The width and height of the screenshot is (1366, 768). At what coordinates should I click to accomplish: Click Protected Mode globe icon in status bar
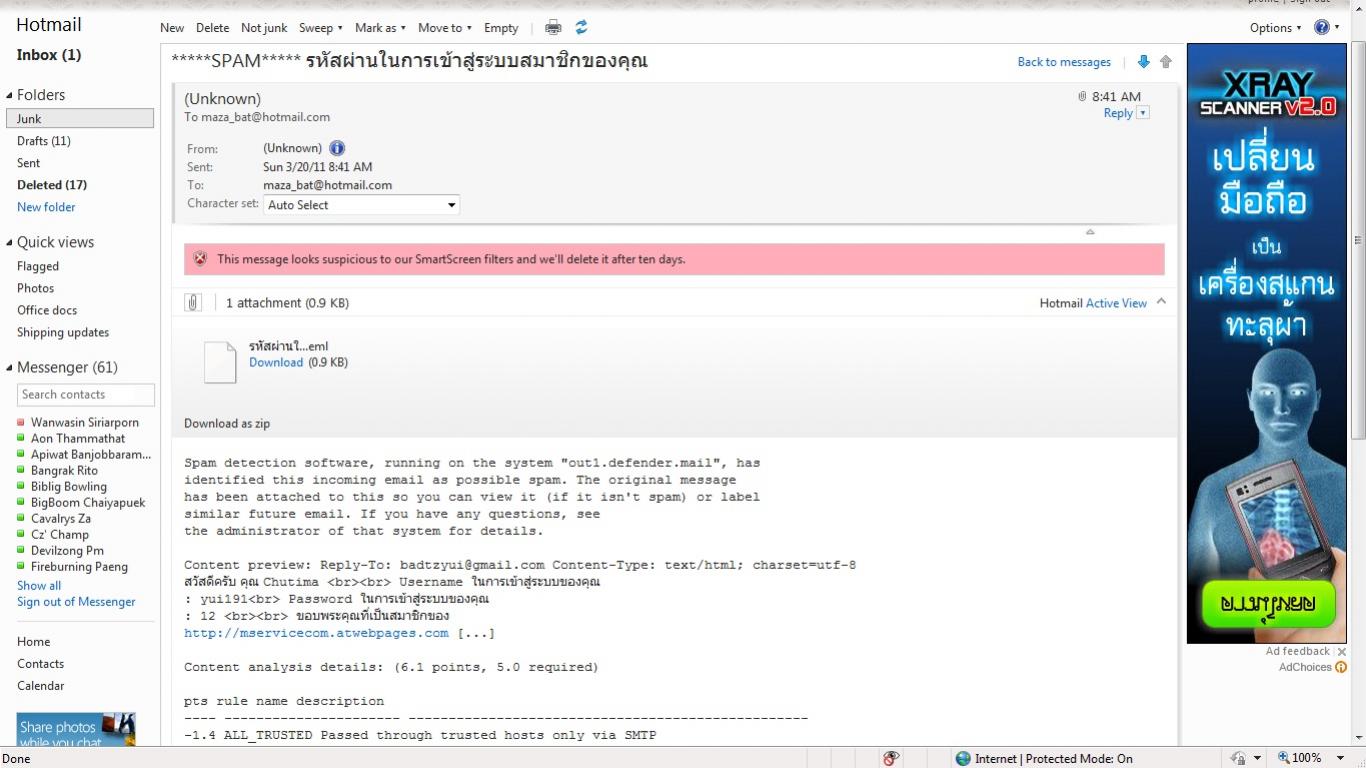[x=963, y=759]
